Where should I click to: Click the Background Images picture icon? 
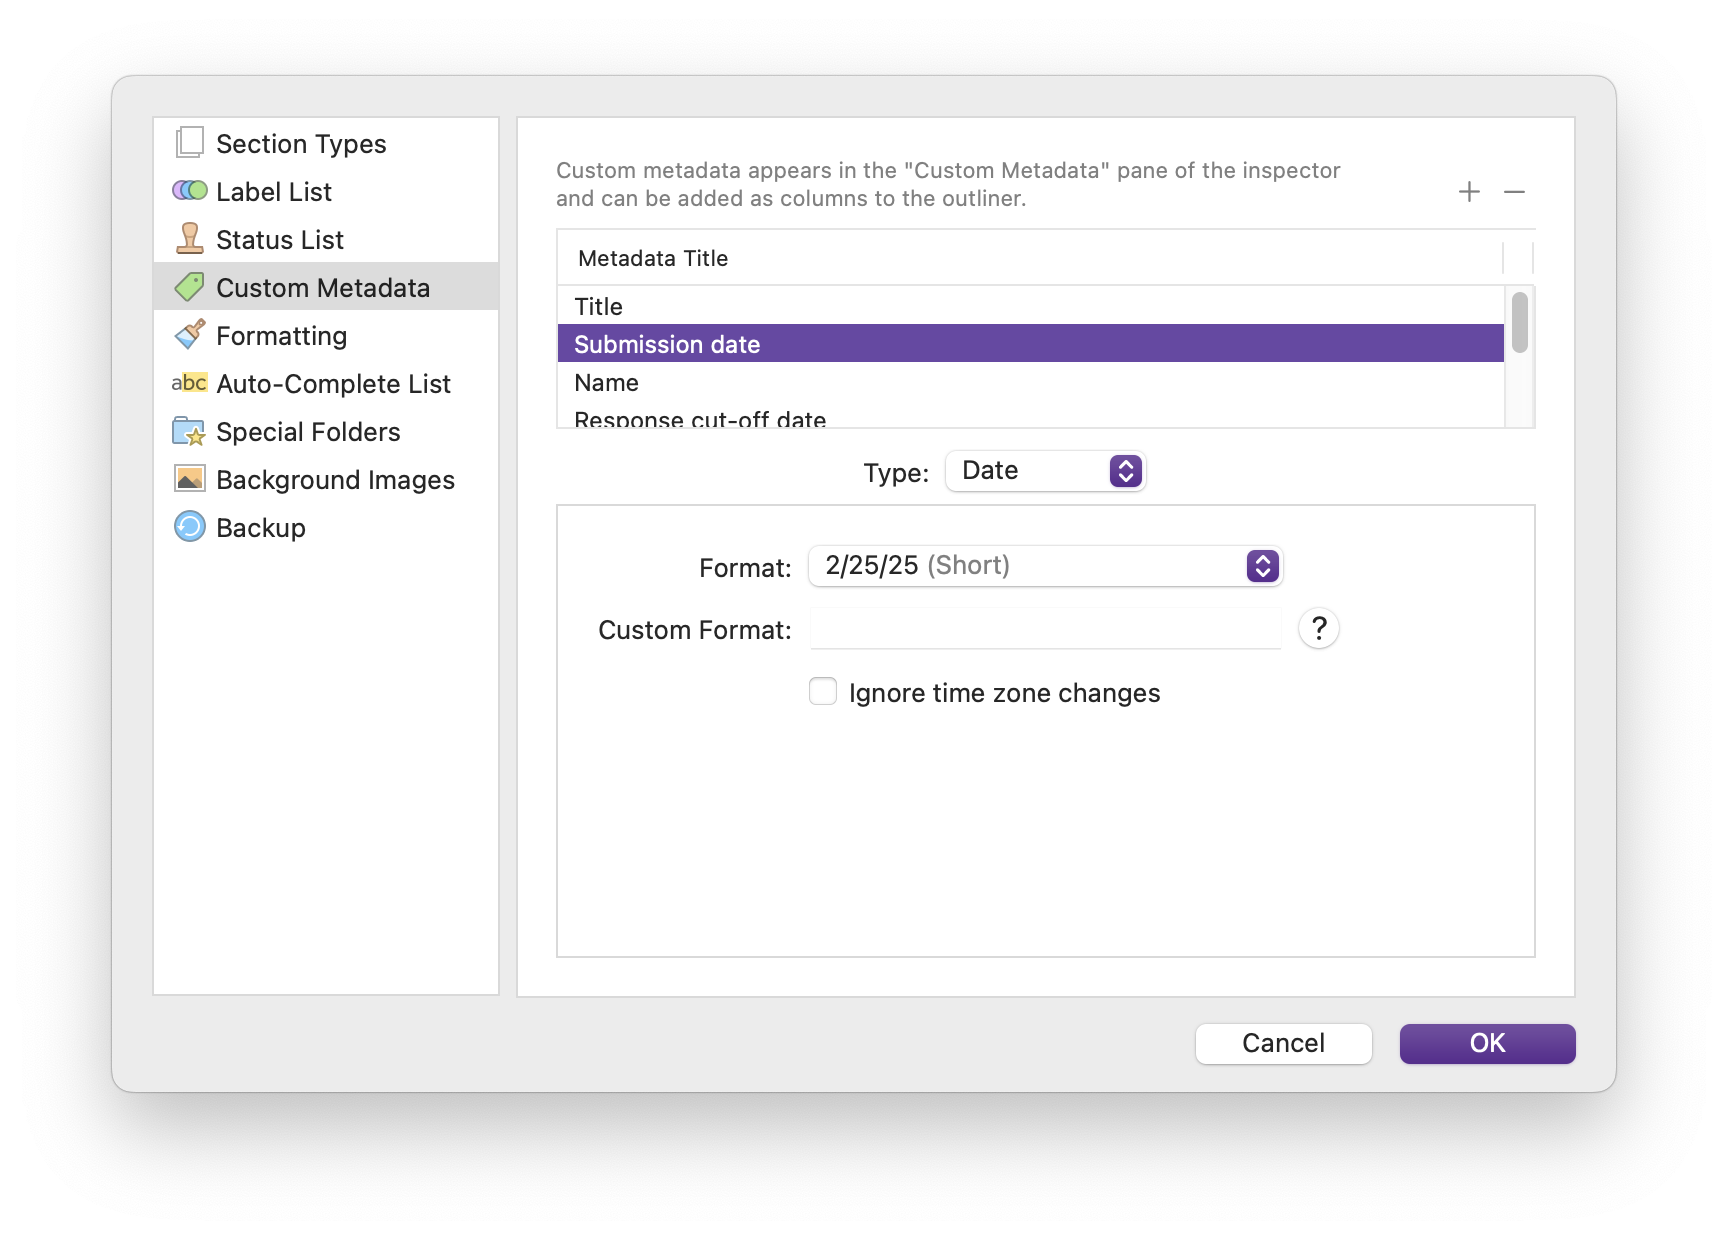click(189, 479)
